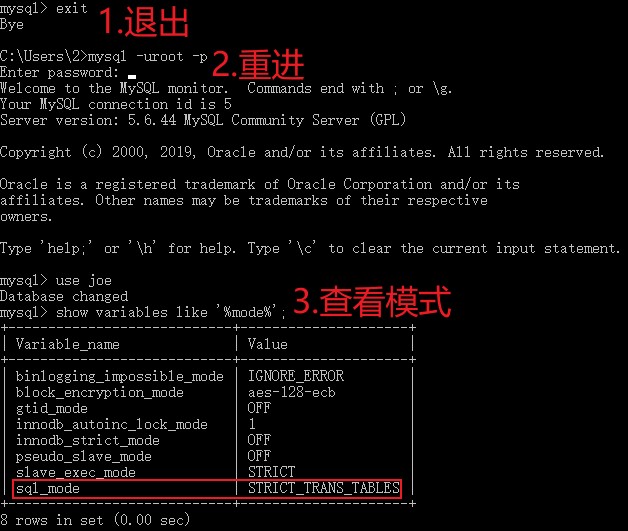The width and height of the screenshot is (628, 531).
Task: Select the gtid_mode variable row
Action: 208,408
